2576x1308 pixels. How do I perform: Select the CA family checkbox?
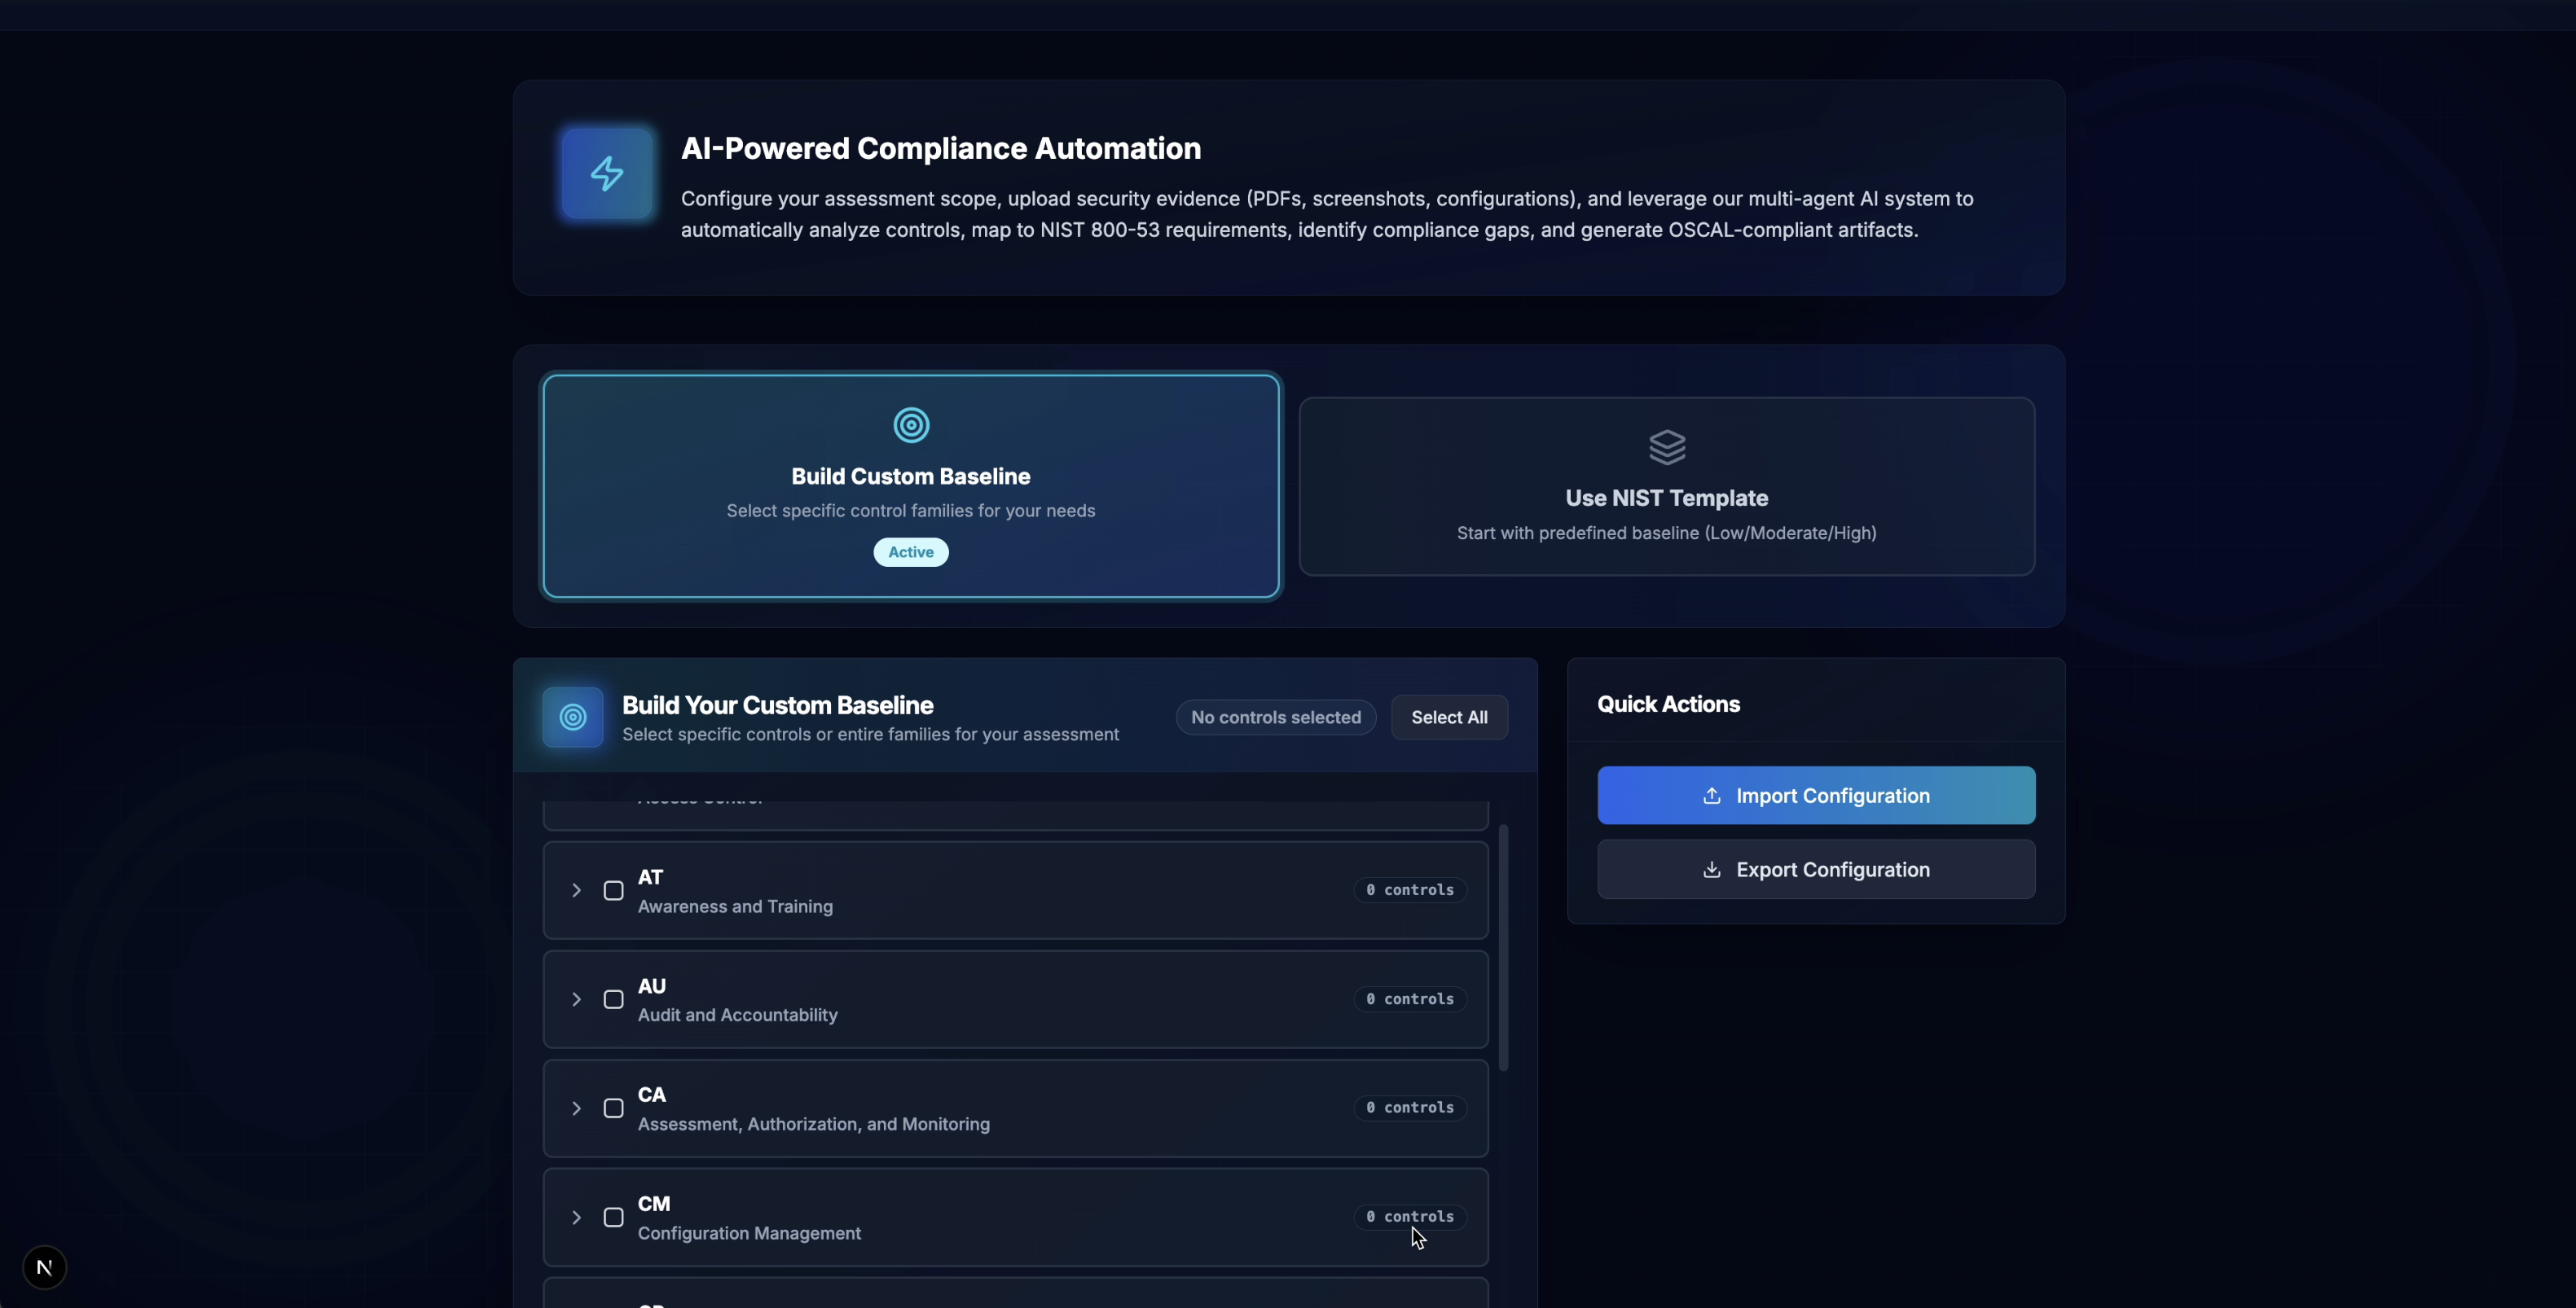(x=613, y=1109)
